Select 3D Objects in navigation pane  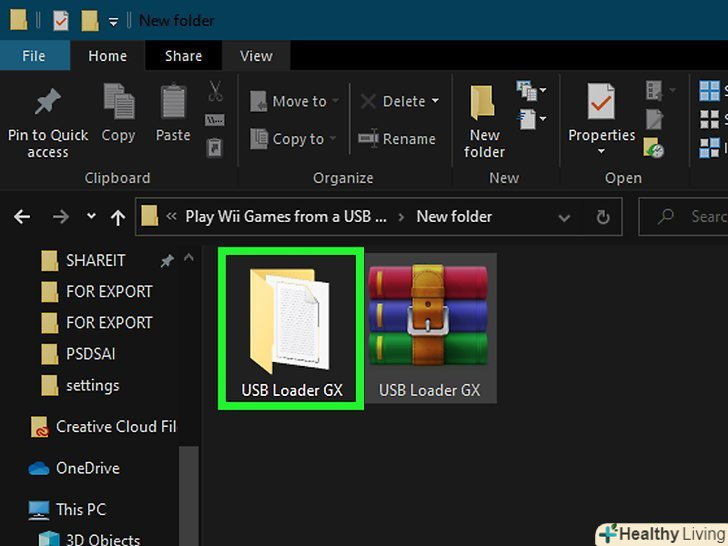pyautogui.click(x=89, y=539)
